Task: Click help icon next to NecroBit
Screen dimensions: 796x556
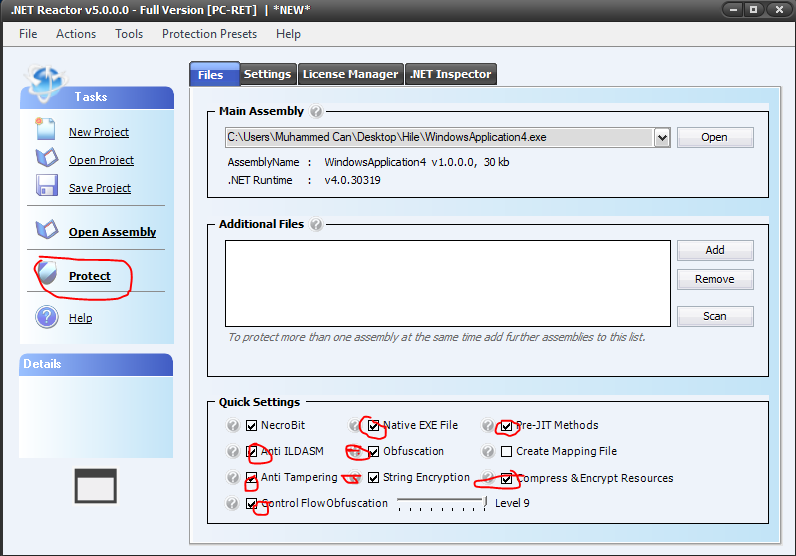Action: 233,426
